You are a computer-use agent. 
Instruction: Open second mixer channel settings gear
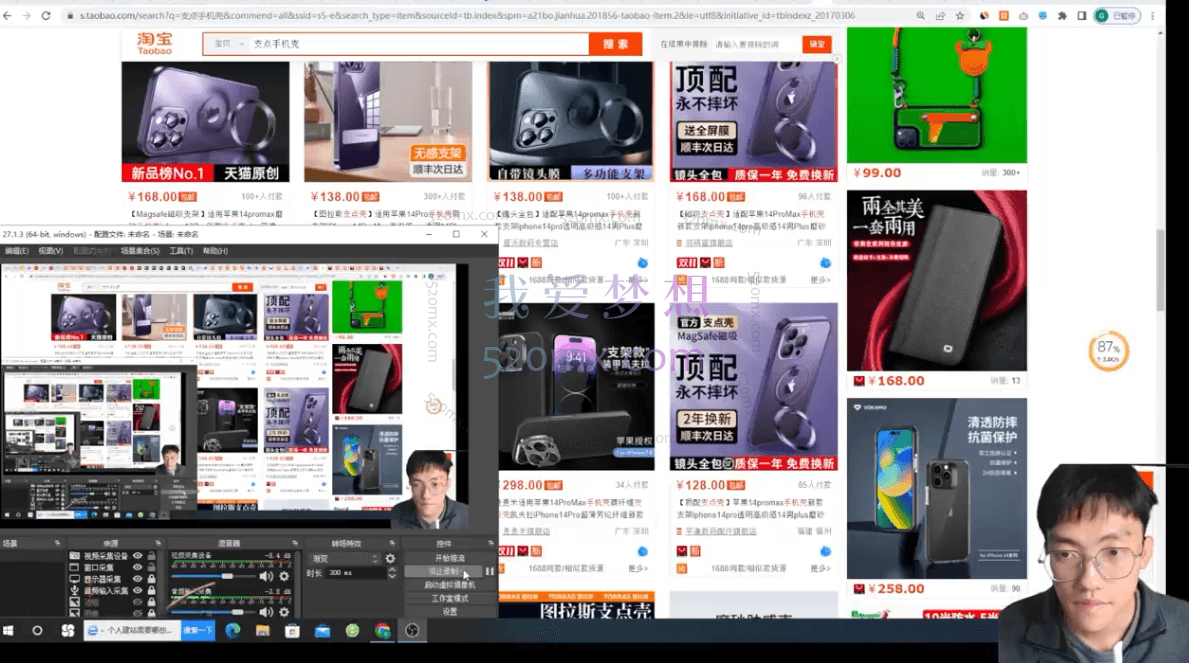click(284, 611)
